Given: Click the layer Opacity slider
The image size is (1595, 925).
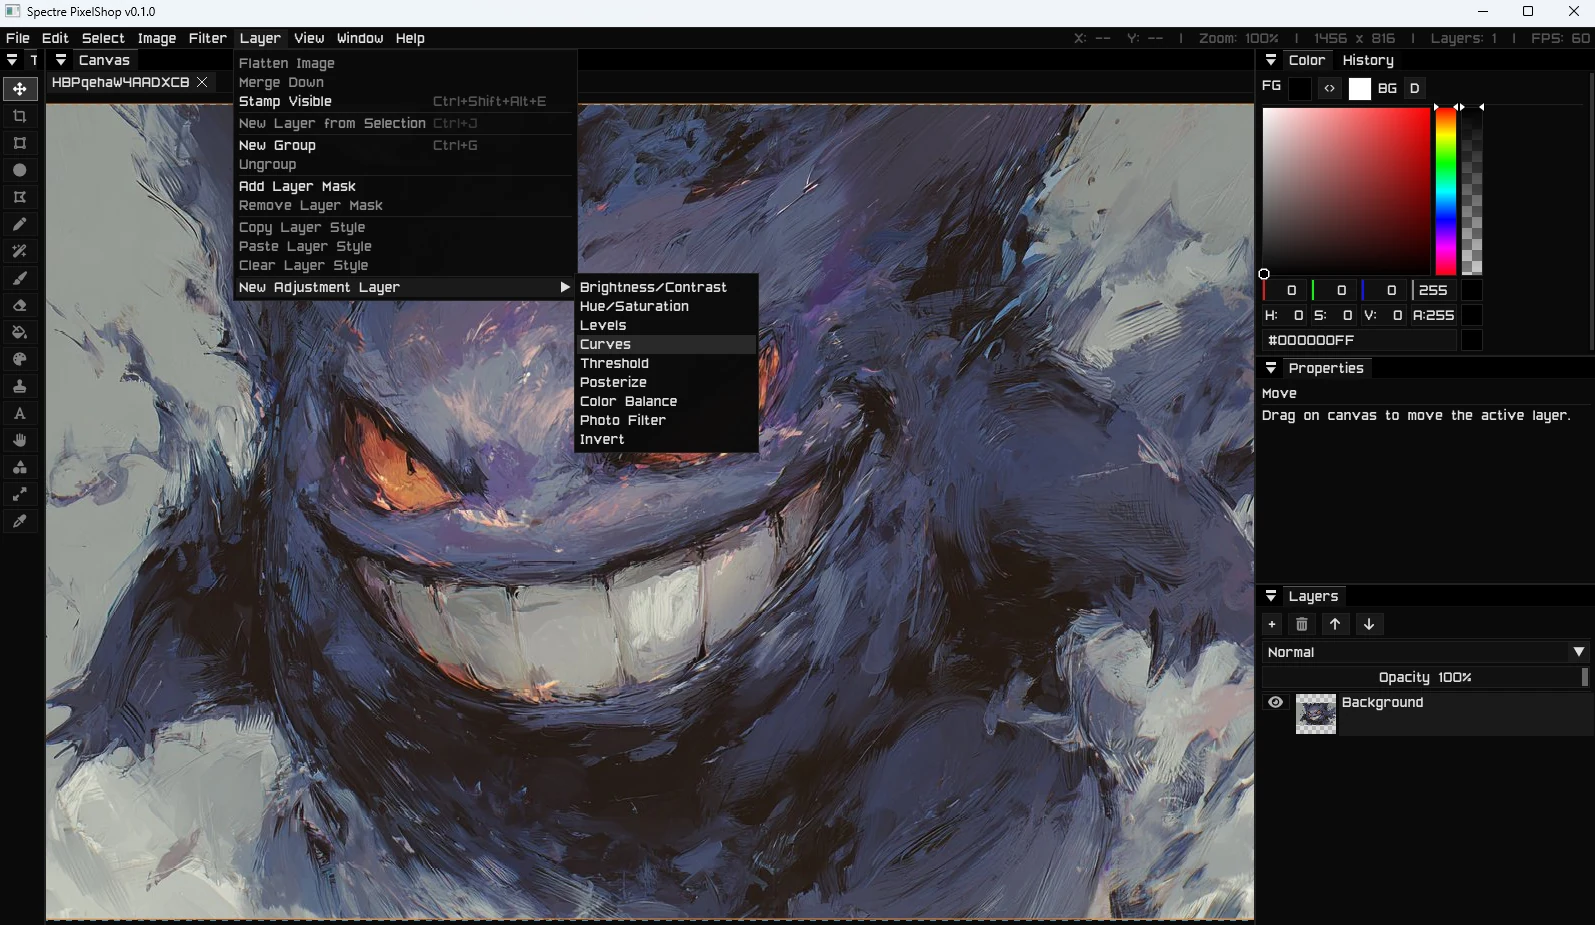Looking at the screenshot, I should (1425, 677).
